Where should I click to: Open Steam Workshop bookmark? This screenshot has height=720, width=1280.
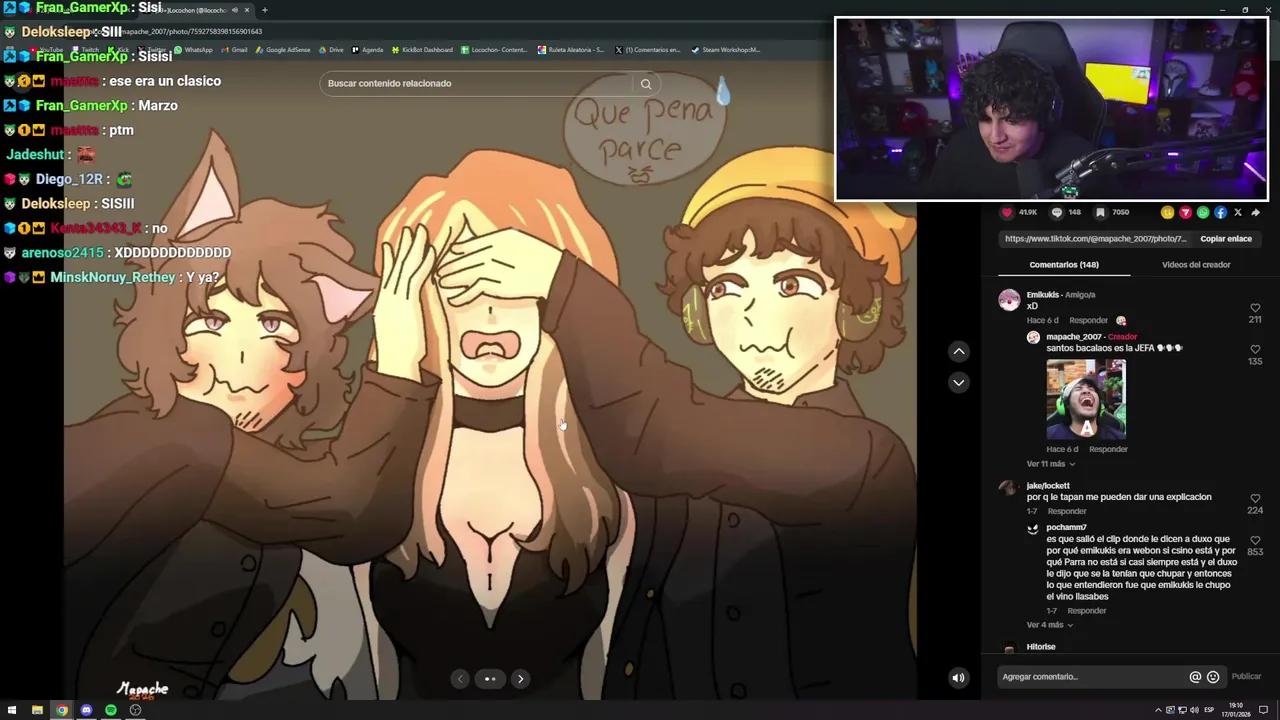[726, 50]
